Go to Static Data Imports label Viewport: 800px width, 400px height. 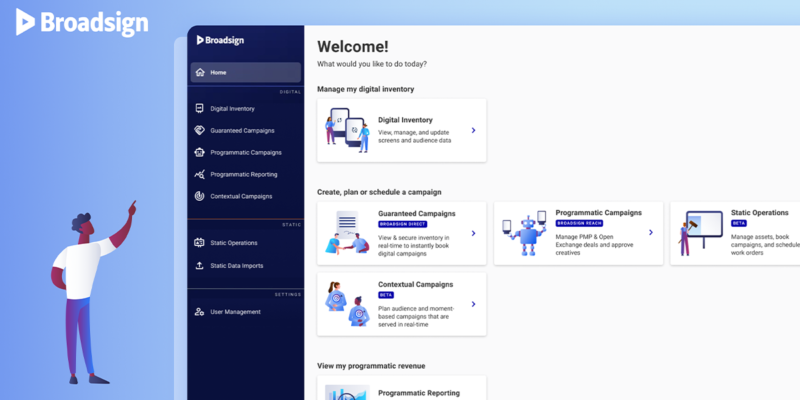click(x=237, y=266)
